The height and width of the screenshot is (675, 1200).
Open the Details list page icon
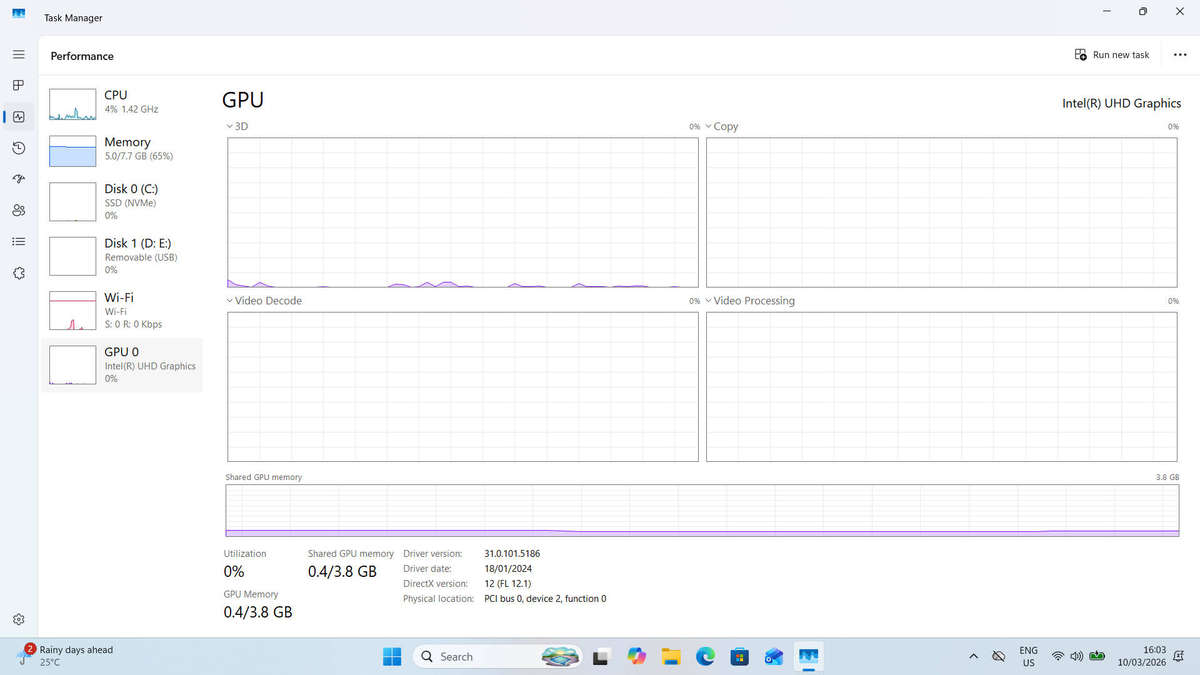(x=18, y=241)
